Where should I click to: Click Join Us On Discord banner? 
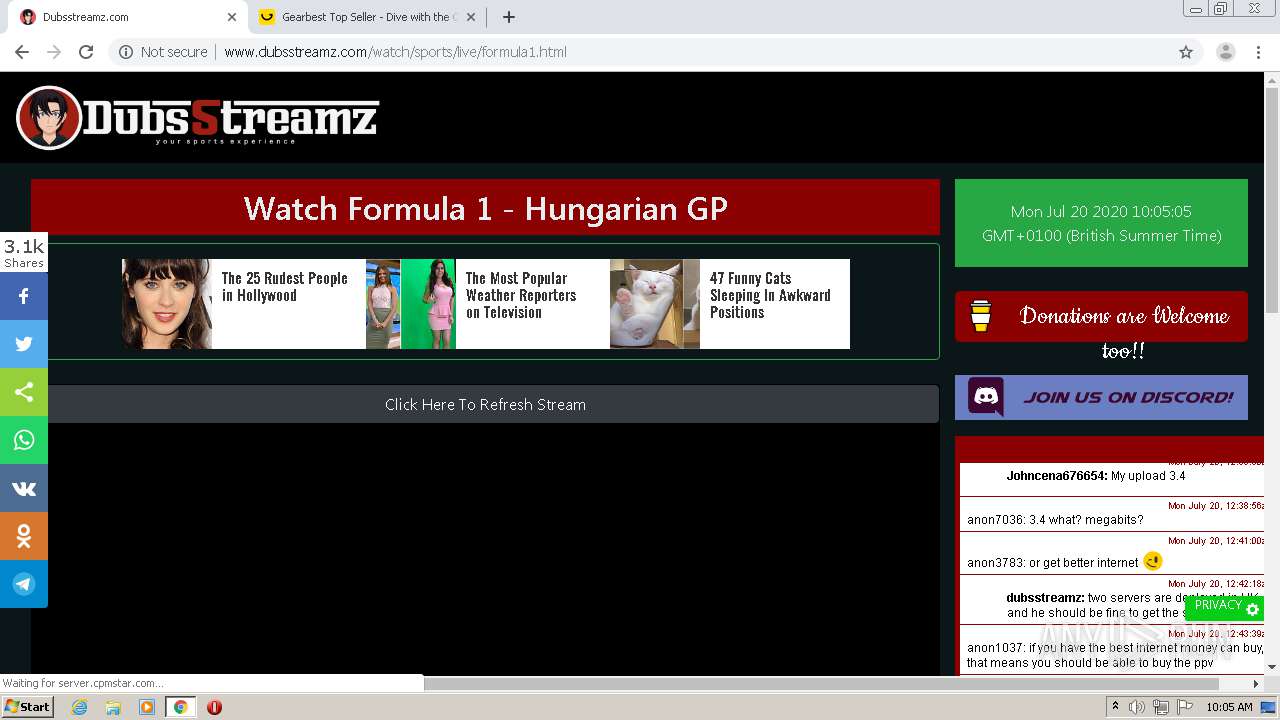[x=1101, y=397]
